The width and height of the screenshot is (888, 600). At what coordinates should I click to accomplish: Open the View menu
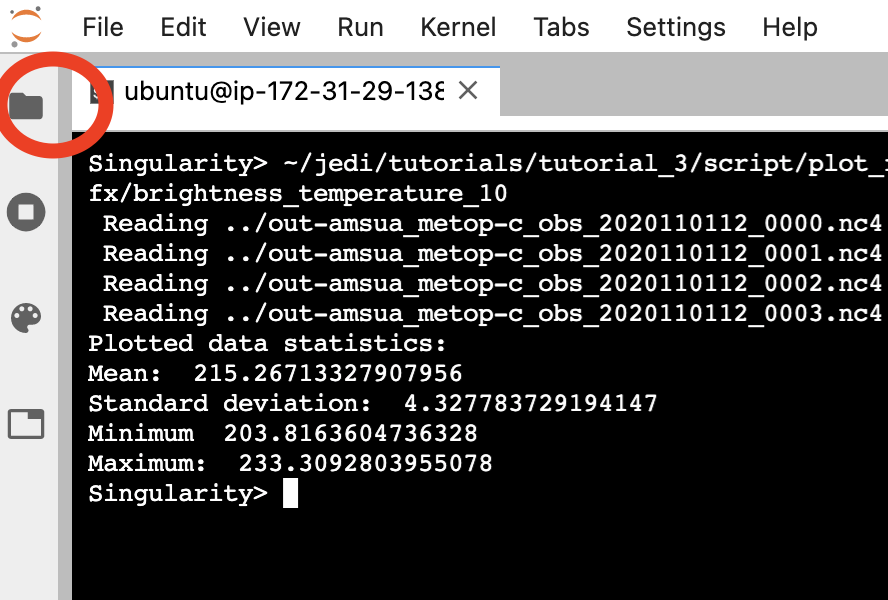pos(272,27)
